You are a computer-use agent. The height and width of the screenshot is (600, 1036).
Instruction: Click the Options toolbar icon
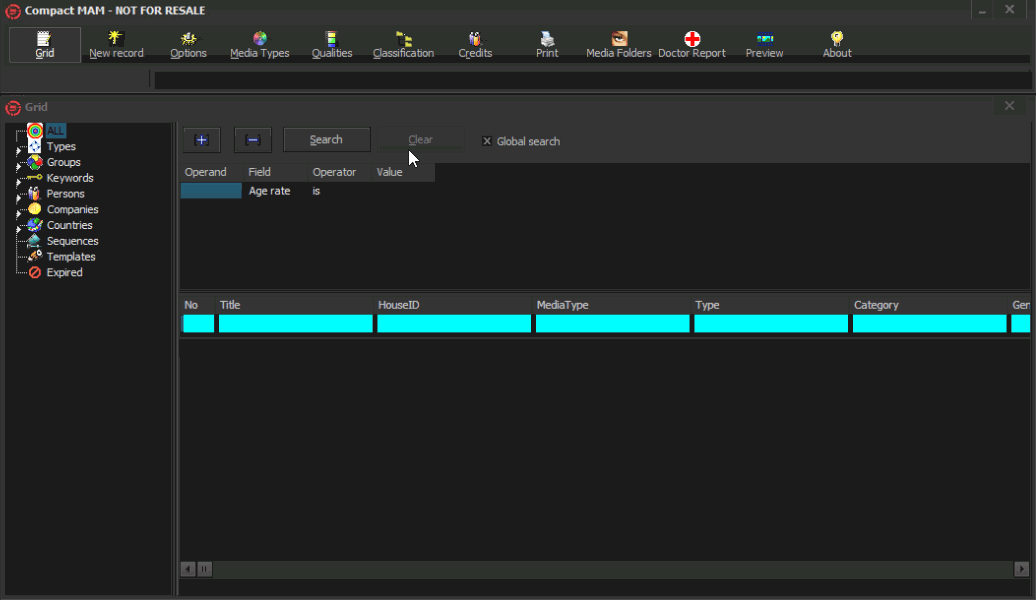pyautogui.click(x=188, y=45)
